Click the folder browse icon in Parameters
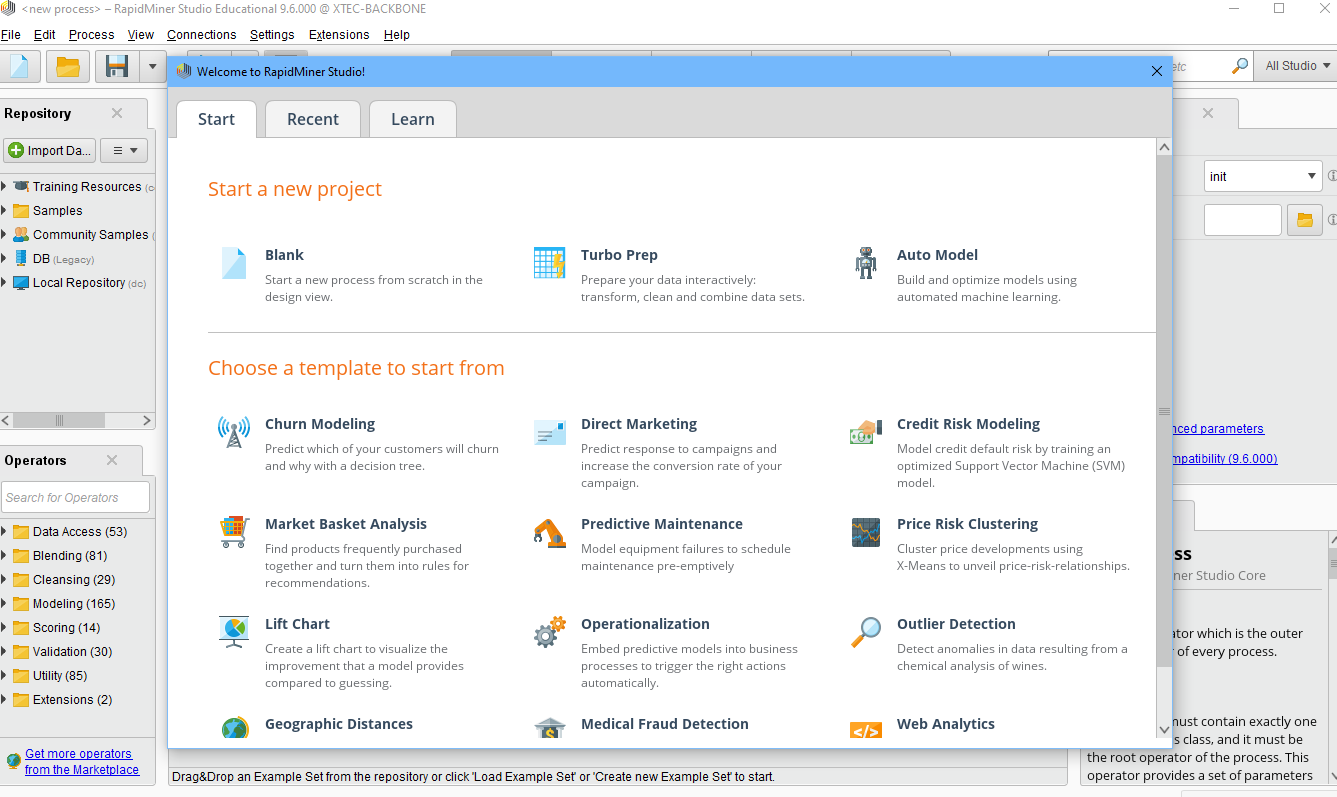Viewport: 1337px width, 797px height. 1304,220
